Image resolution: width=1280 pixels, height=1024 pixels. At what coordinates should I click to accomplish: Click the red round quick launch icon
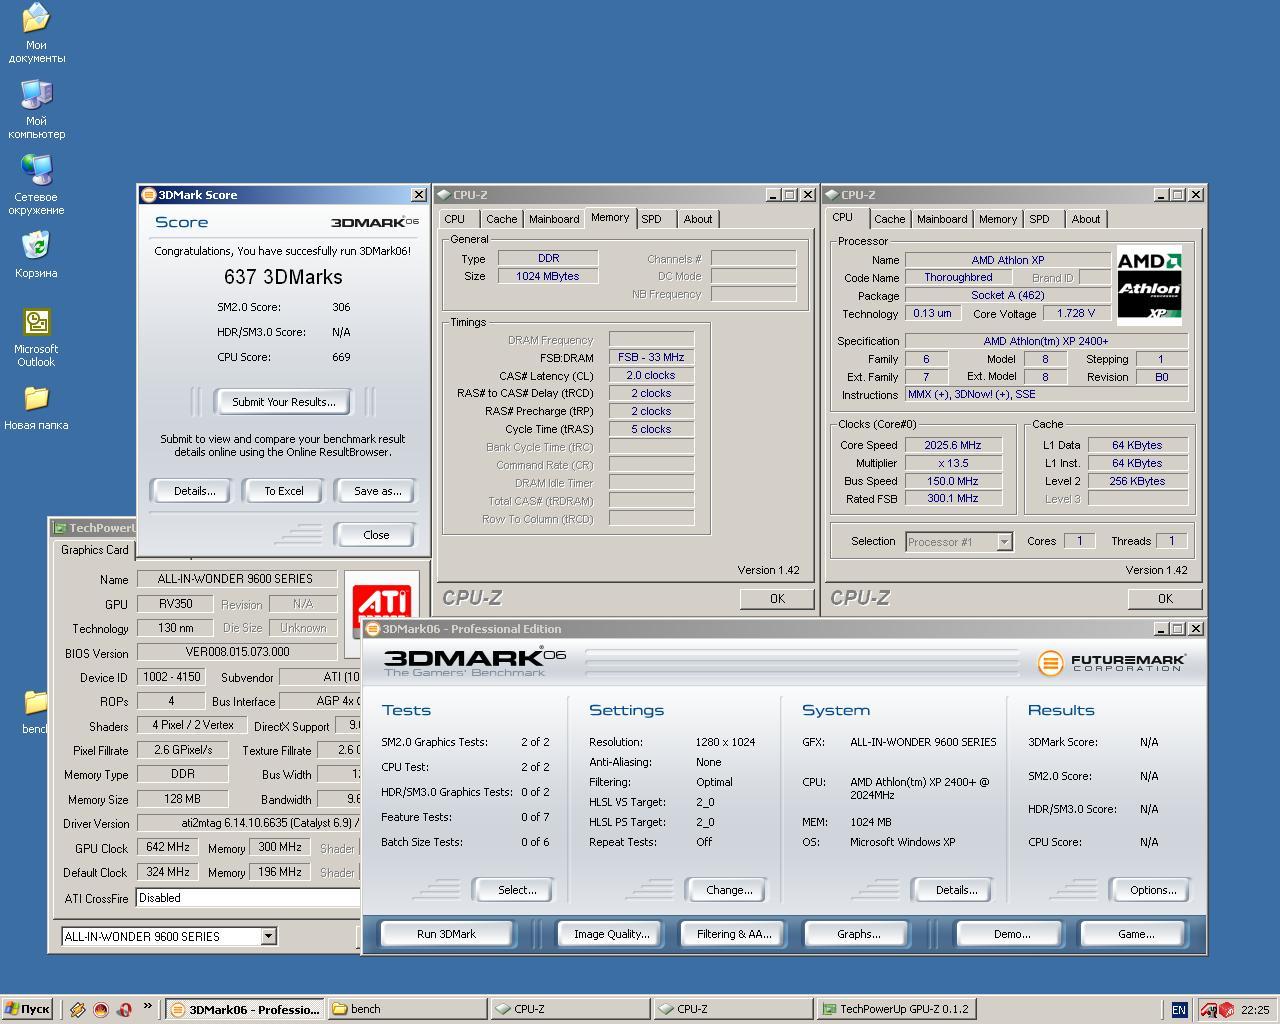tap(100, 1010)
